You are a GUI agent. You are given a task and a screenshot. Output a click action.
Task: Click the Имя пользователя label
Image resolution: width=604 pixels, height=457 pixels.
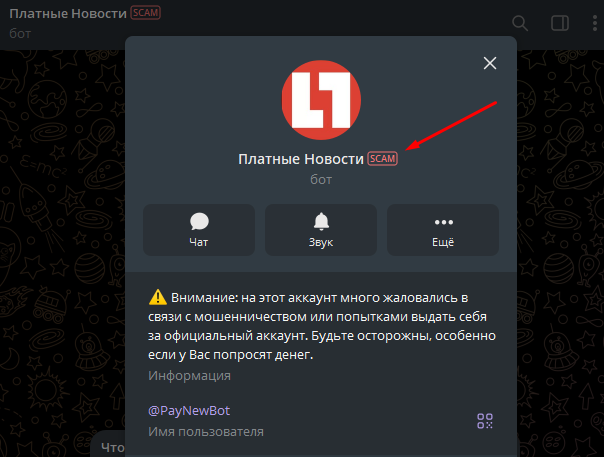click(206, 432)
